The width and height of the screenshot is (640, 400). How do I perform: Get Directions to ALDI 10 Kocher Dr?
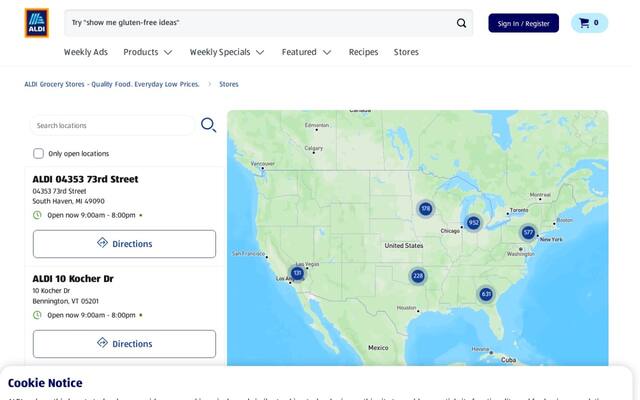pyautogui.click(x=124, y=344)
